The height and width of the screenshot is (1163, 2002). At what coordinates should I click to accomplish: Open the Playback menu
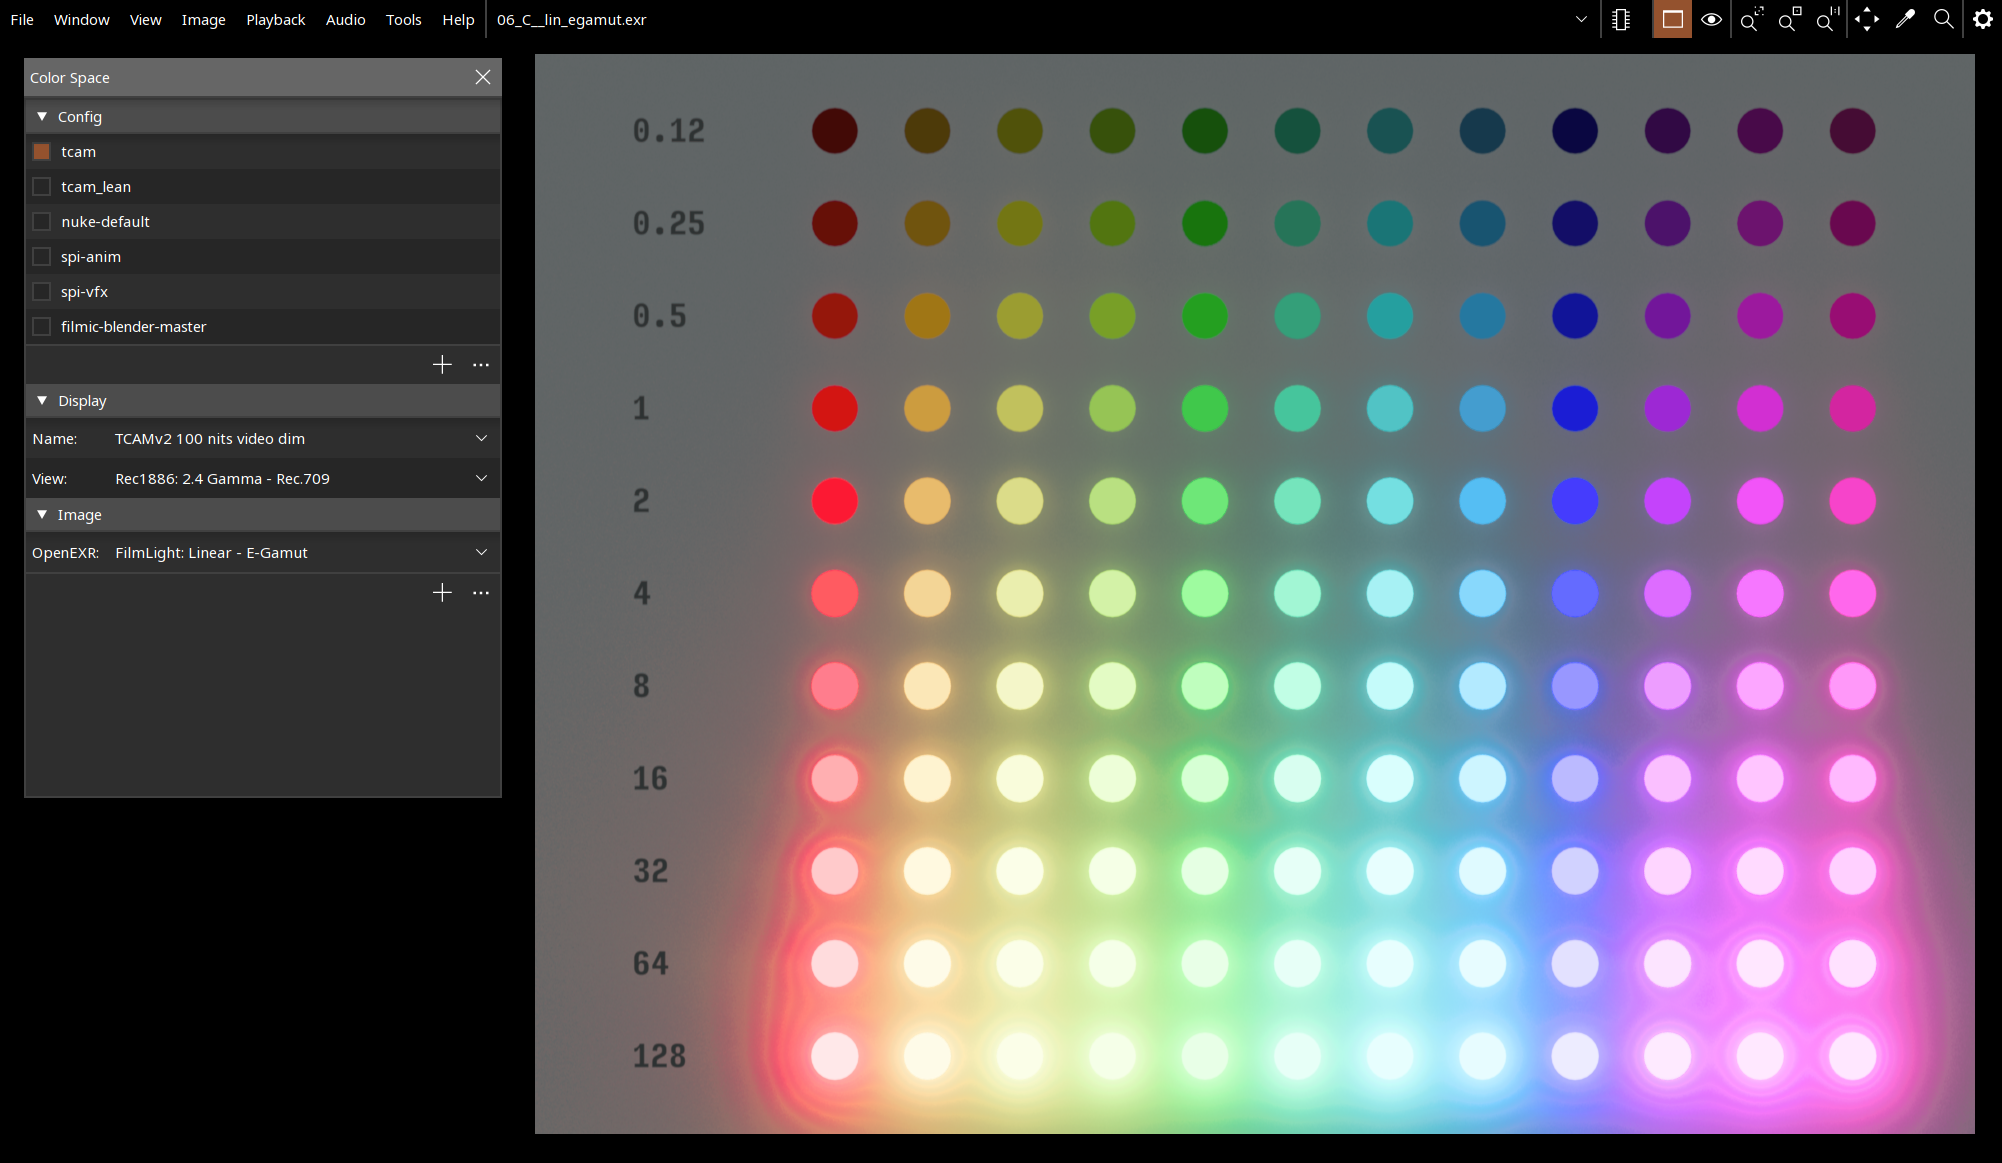coord(275,20)
